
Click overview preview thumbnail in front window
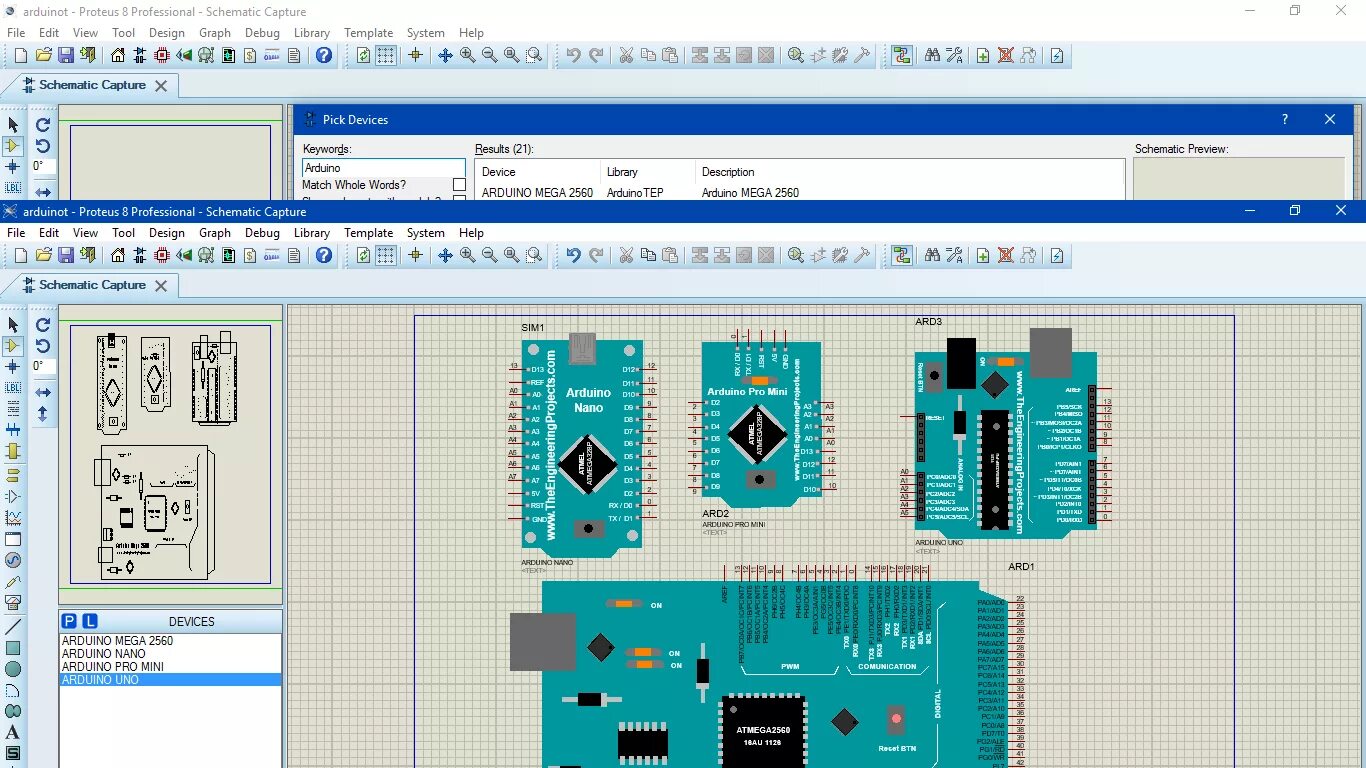[x=170, y=454]
